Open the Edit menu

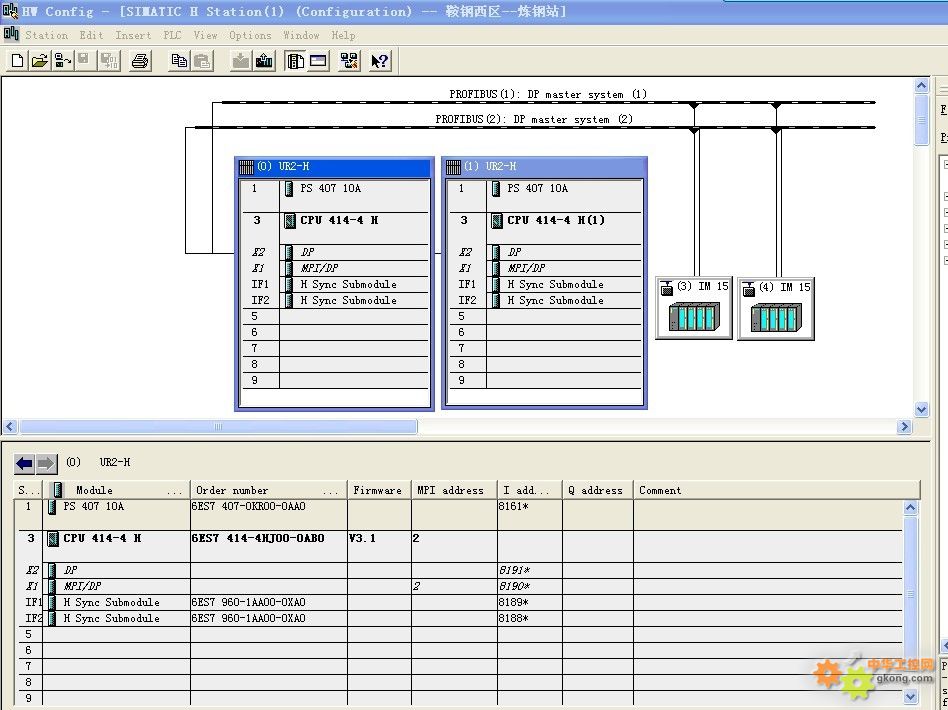(91, 35)
